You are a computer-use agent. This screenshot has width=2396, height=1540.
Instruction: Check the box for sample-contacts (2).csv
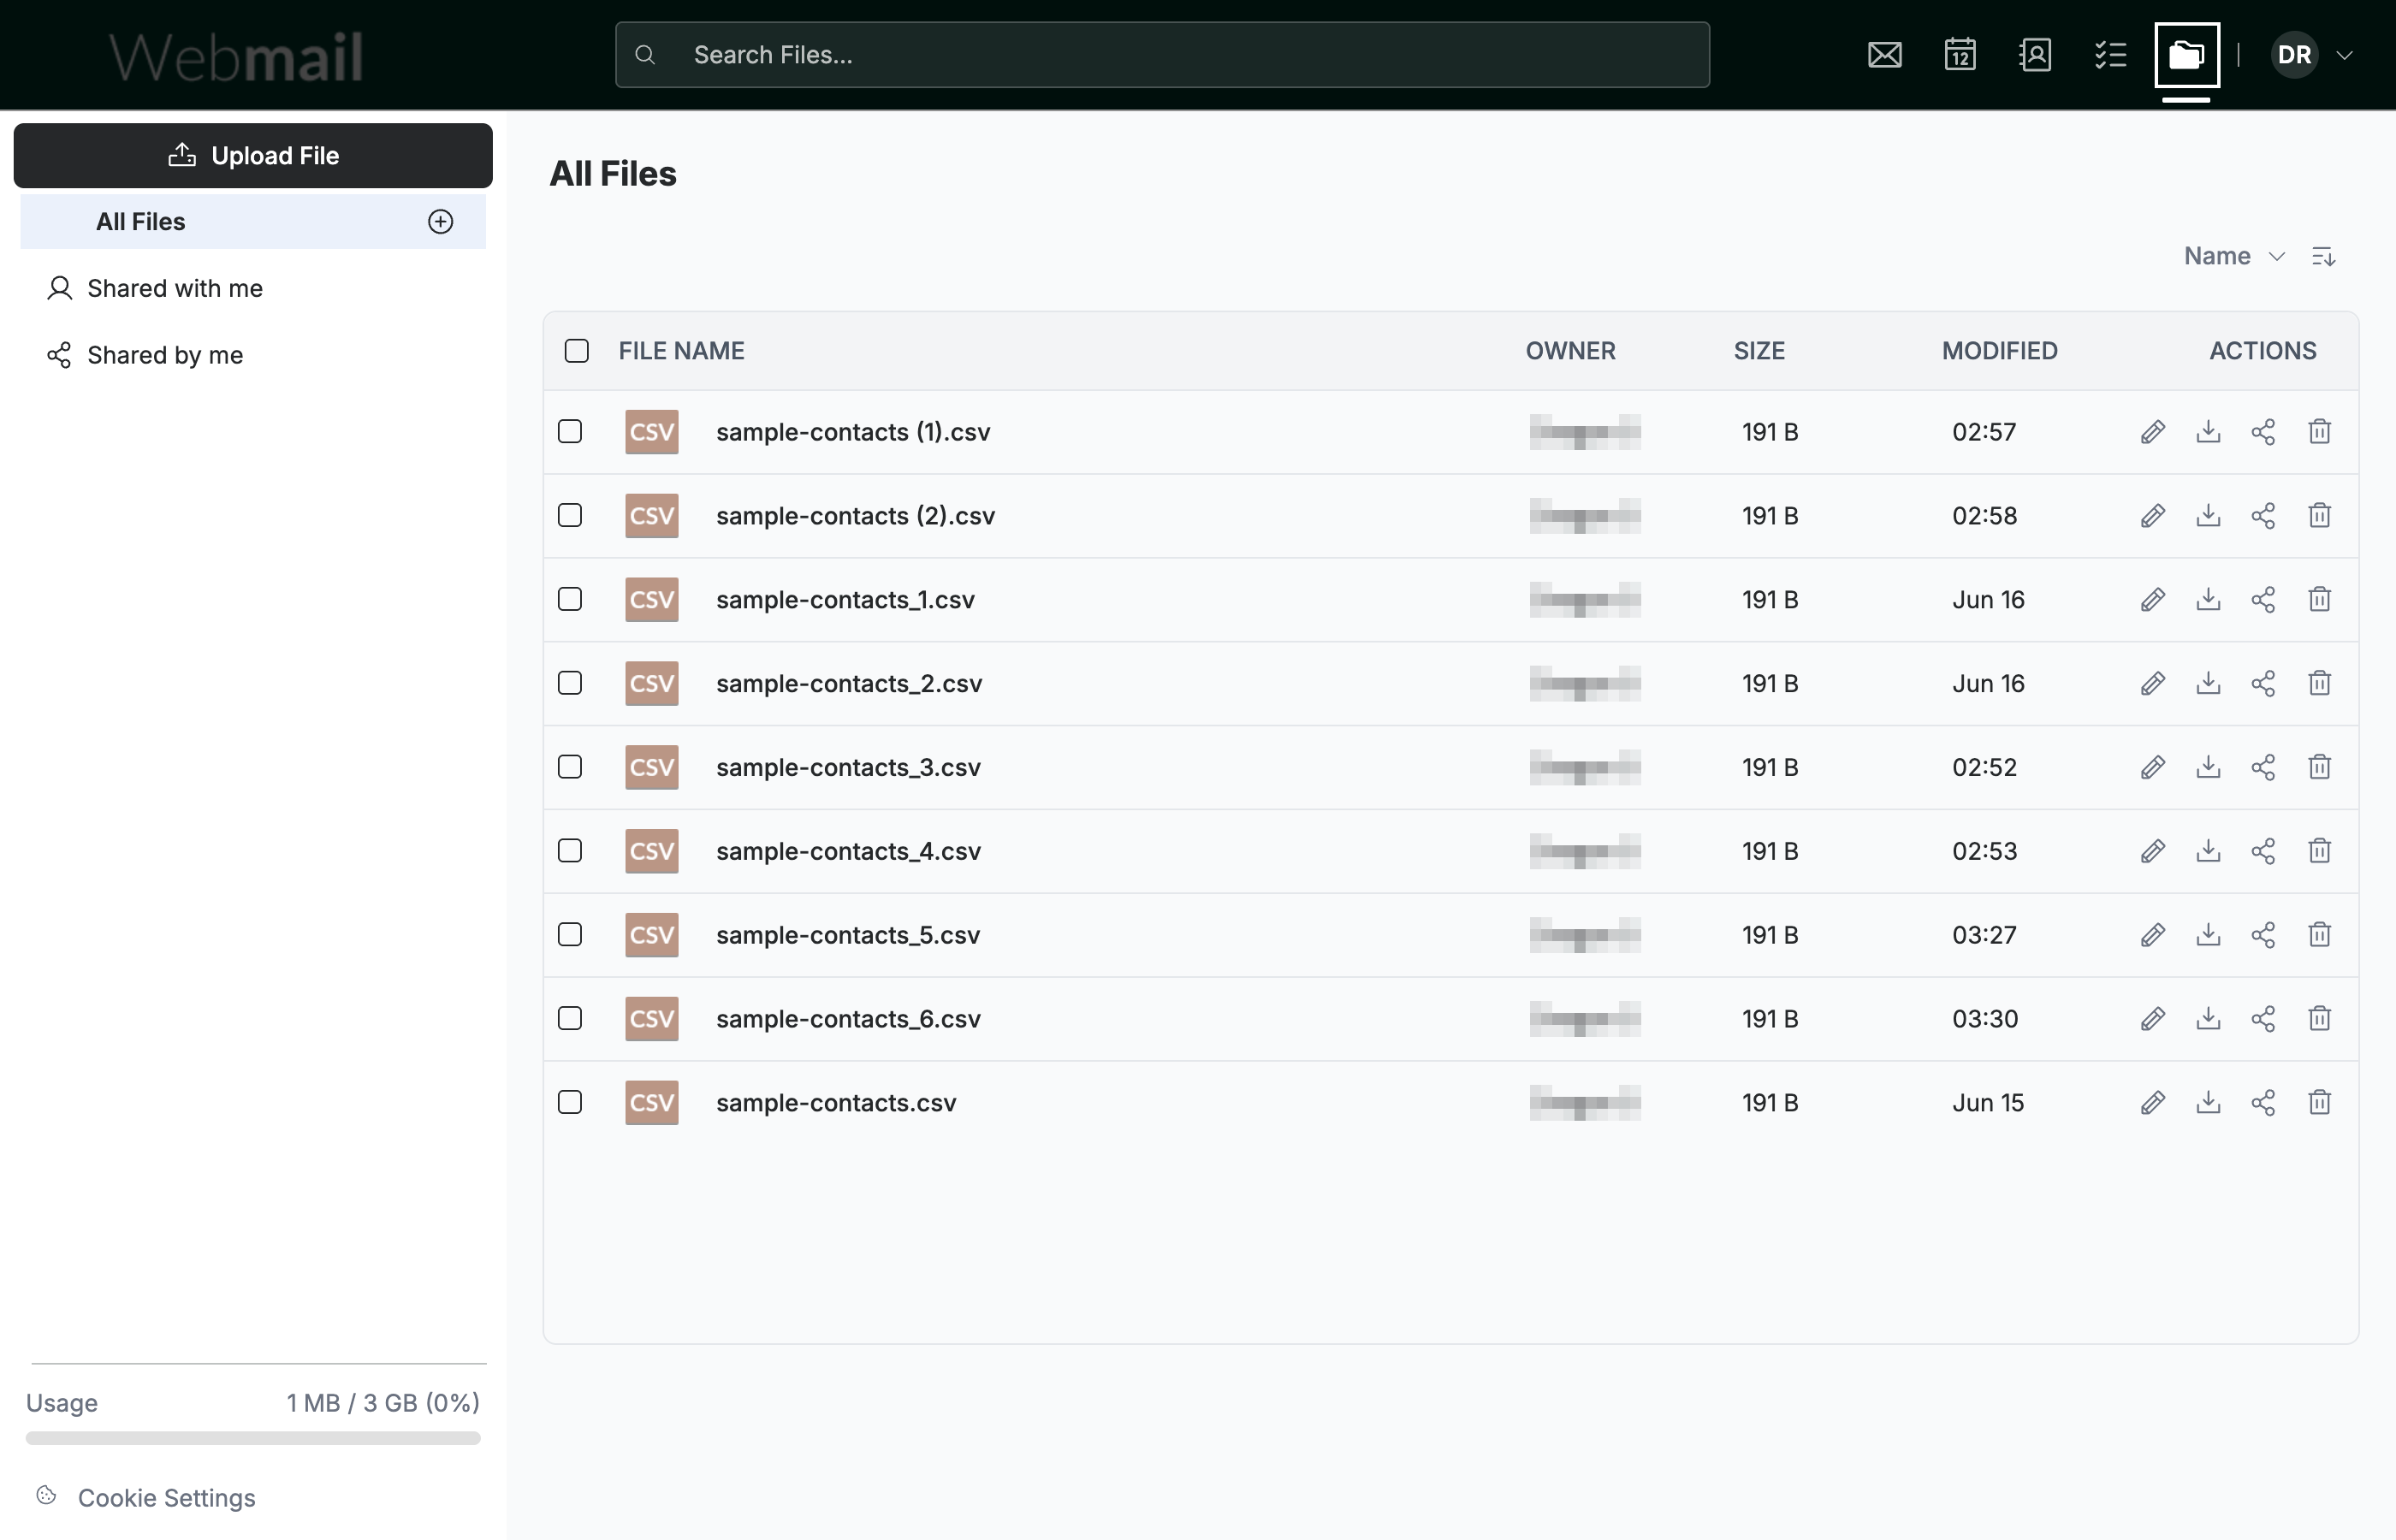[570, 516]
